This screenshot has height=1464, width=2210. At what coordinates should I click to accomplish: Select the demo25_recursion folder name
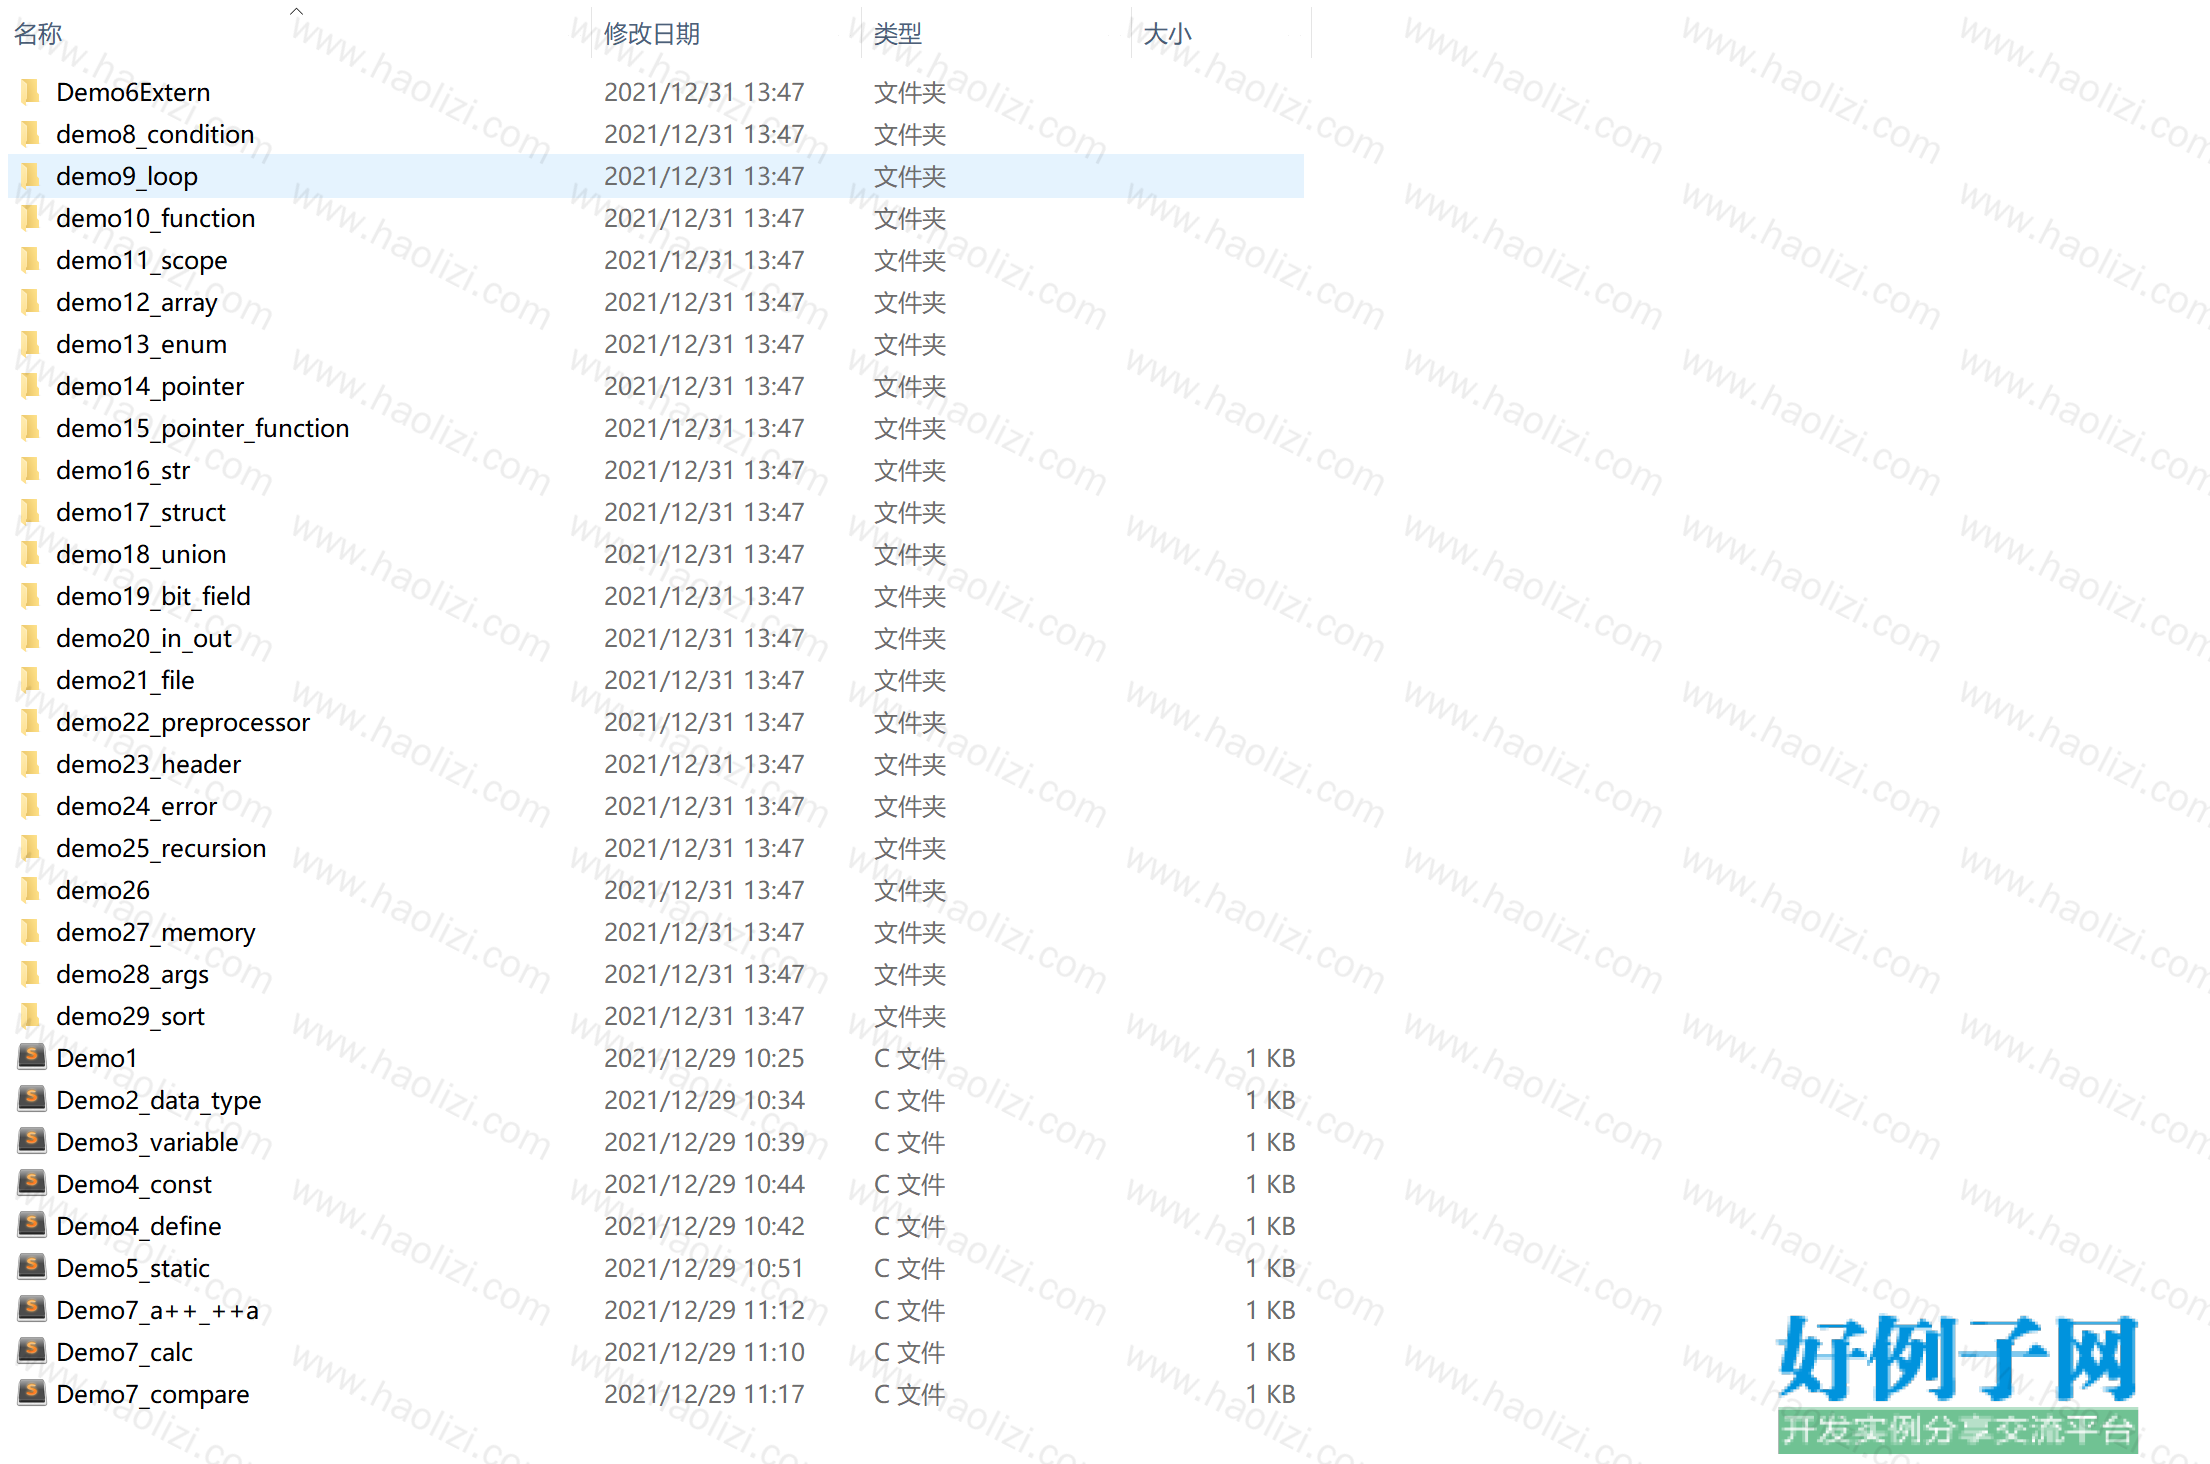(x=161, y=848)
